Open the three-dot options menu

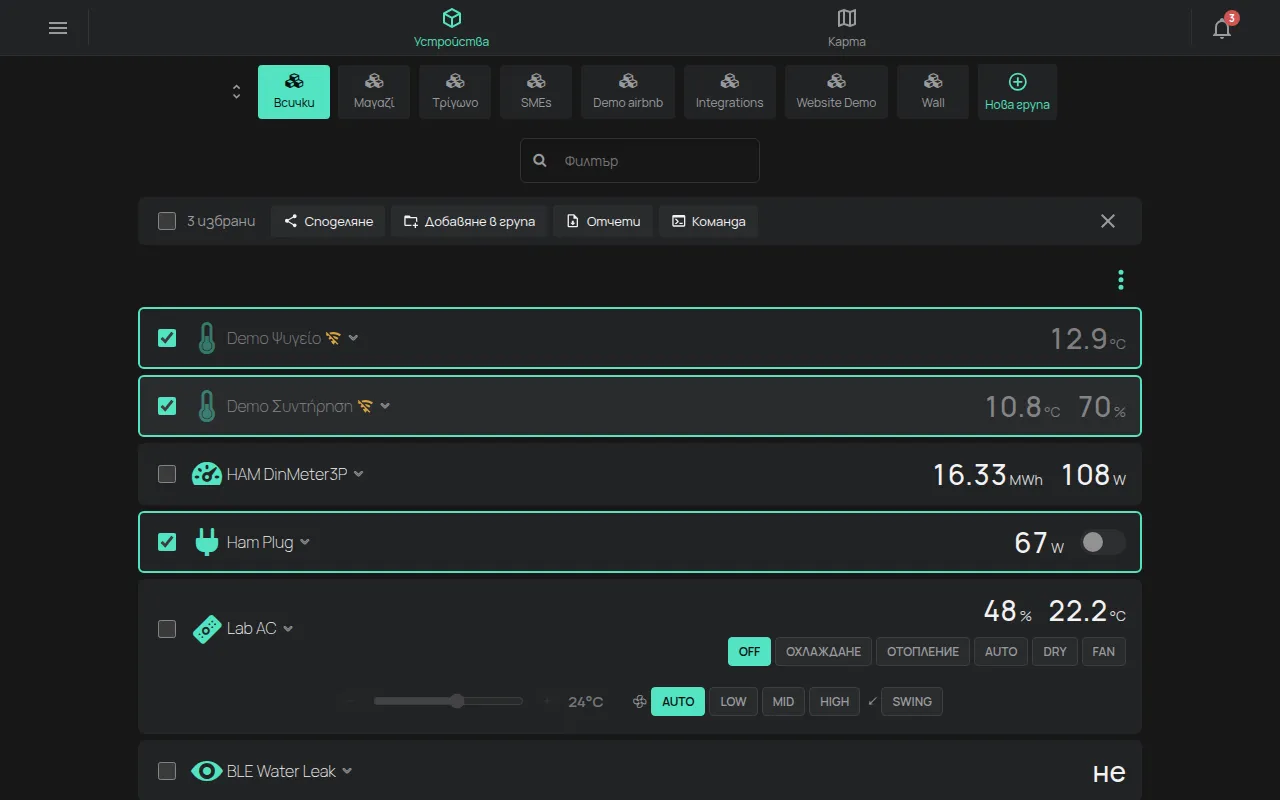tap(1121, 280)
